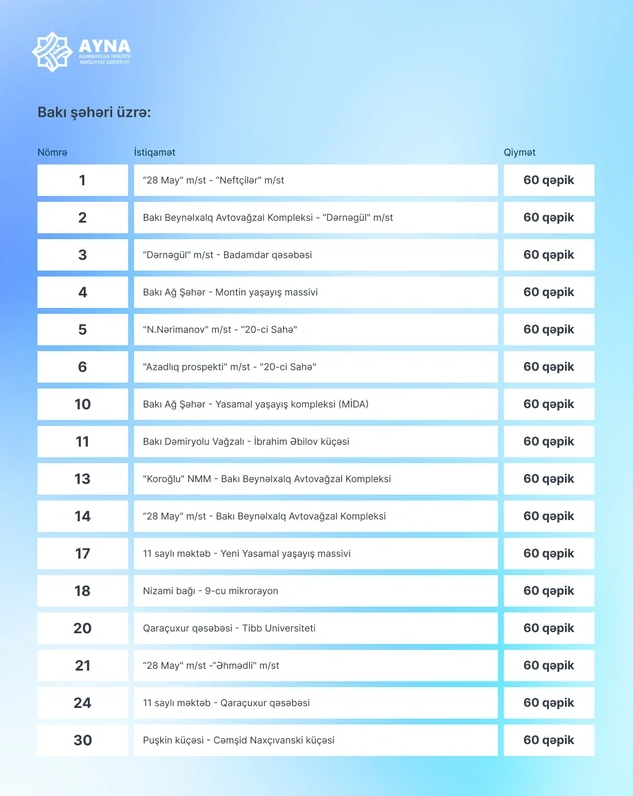Screen dimensions: 633x796
Task: Select the "İstiqamət" column header
Action: coord(154,152)
